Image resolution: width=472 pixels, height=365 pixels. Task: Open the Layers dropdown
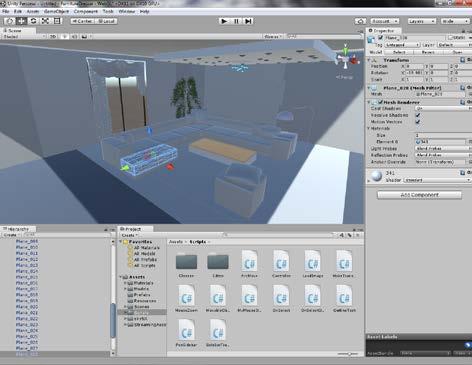[x=422, y=21]
